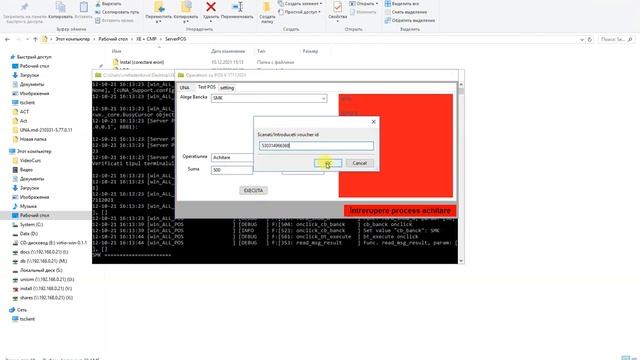Image resolution: width=640 pixels, height=360 pixels.
Task: Select VideoCurs under Этот компьютер
Action: (30, 160)
